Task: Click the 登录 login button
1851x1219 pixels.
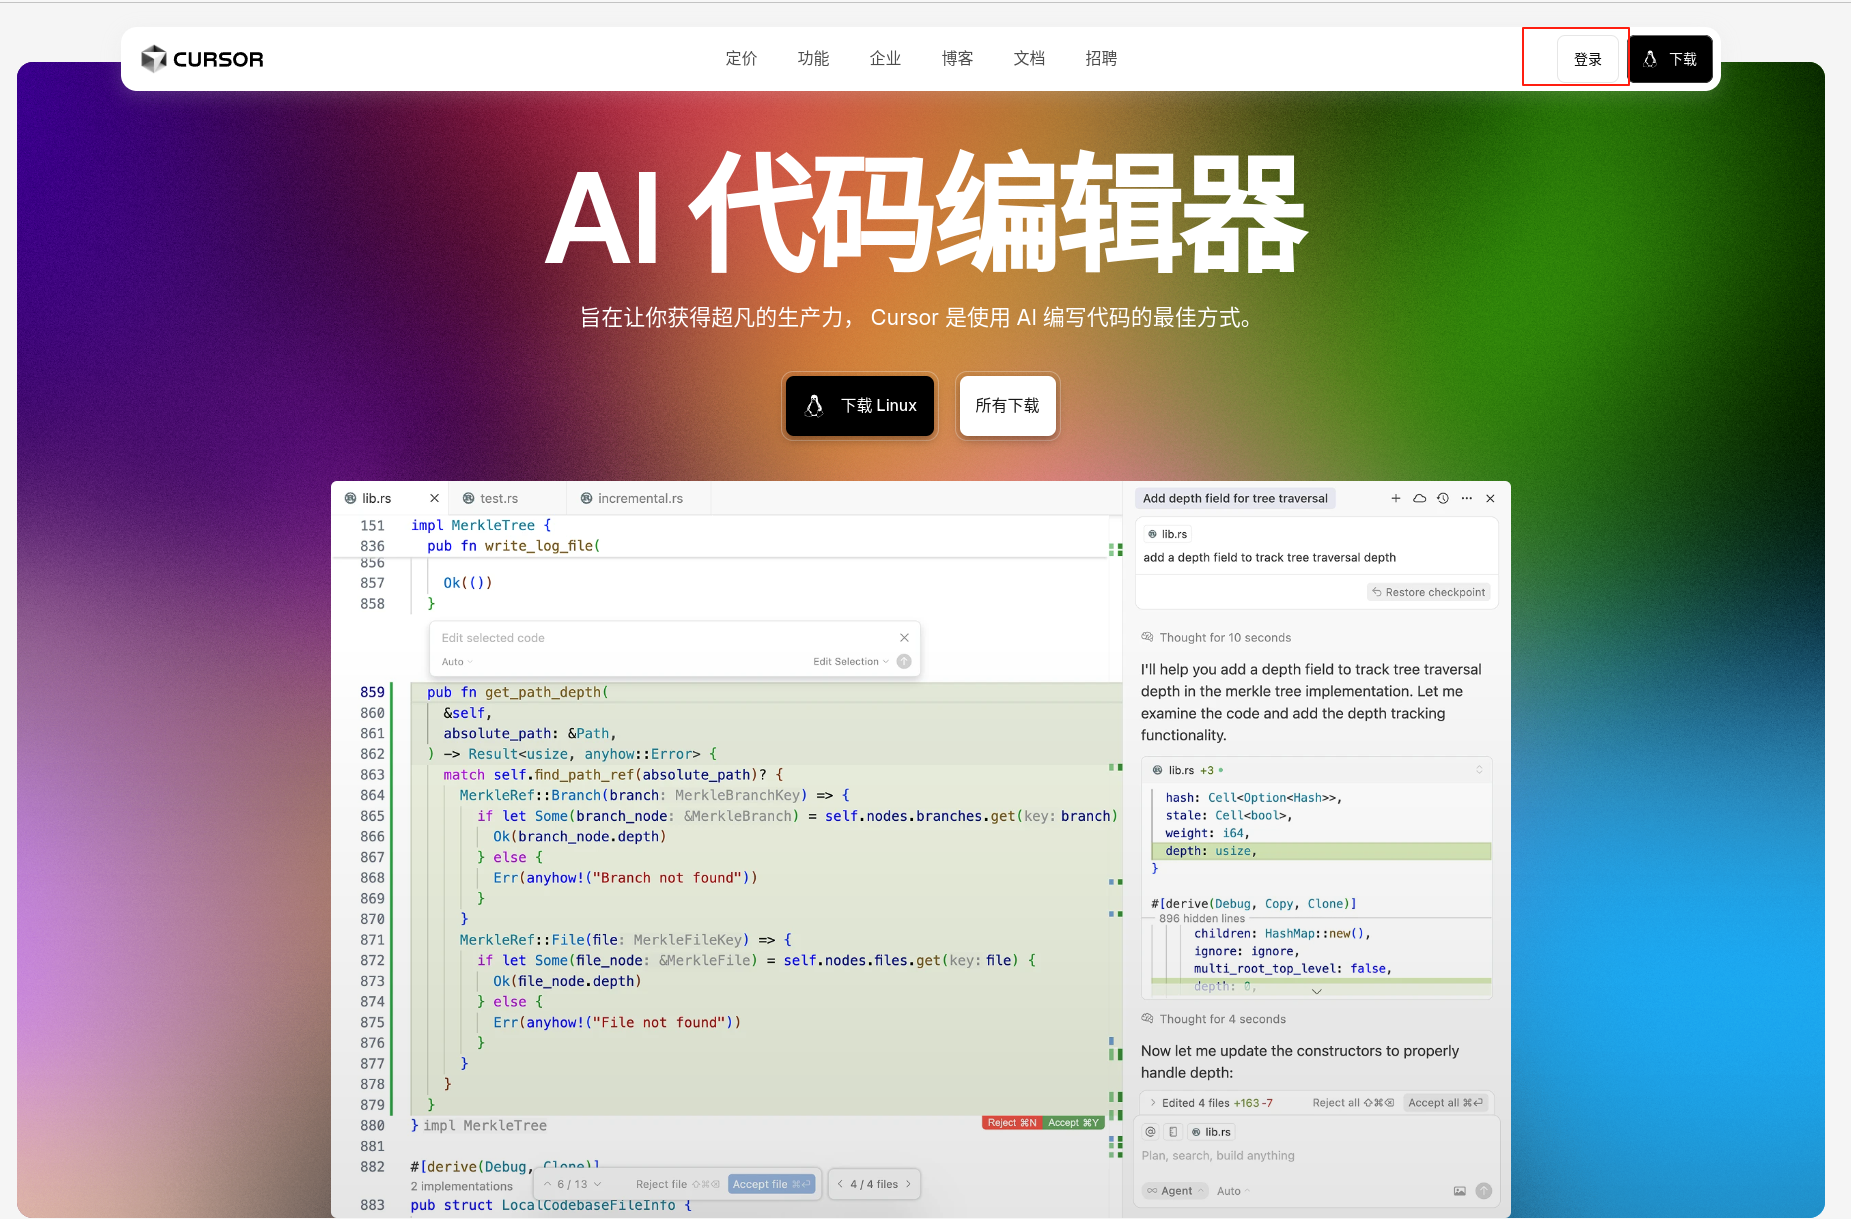Action: pos(1587,59)
